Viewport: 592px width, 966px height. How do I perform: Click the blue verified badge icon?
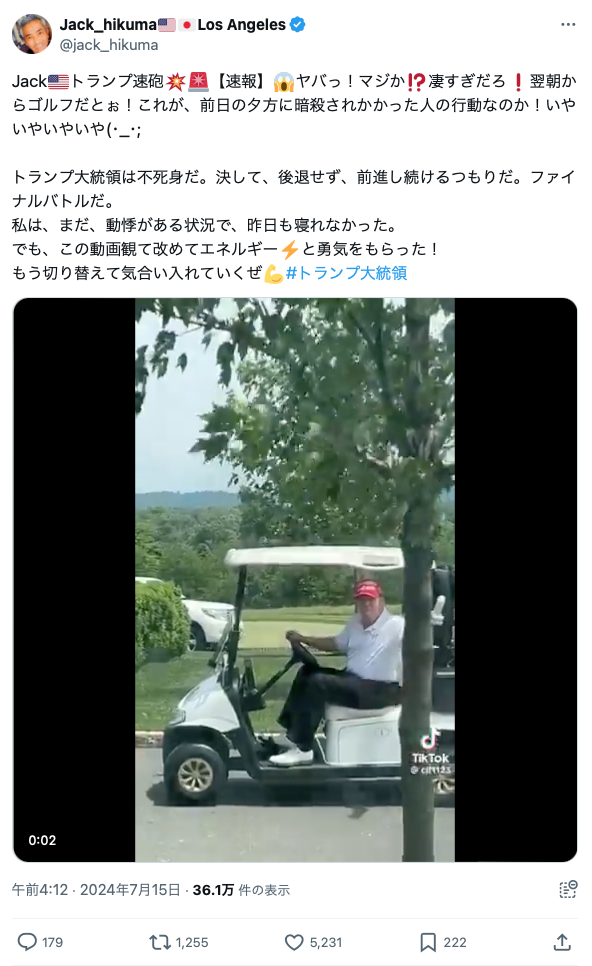(x=298, y=25)
